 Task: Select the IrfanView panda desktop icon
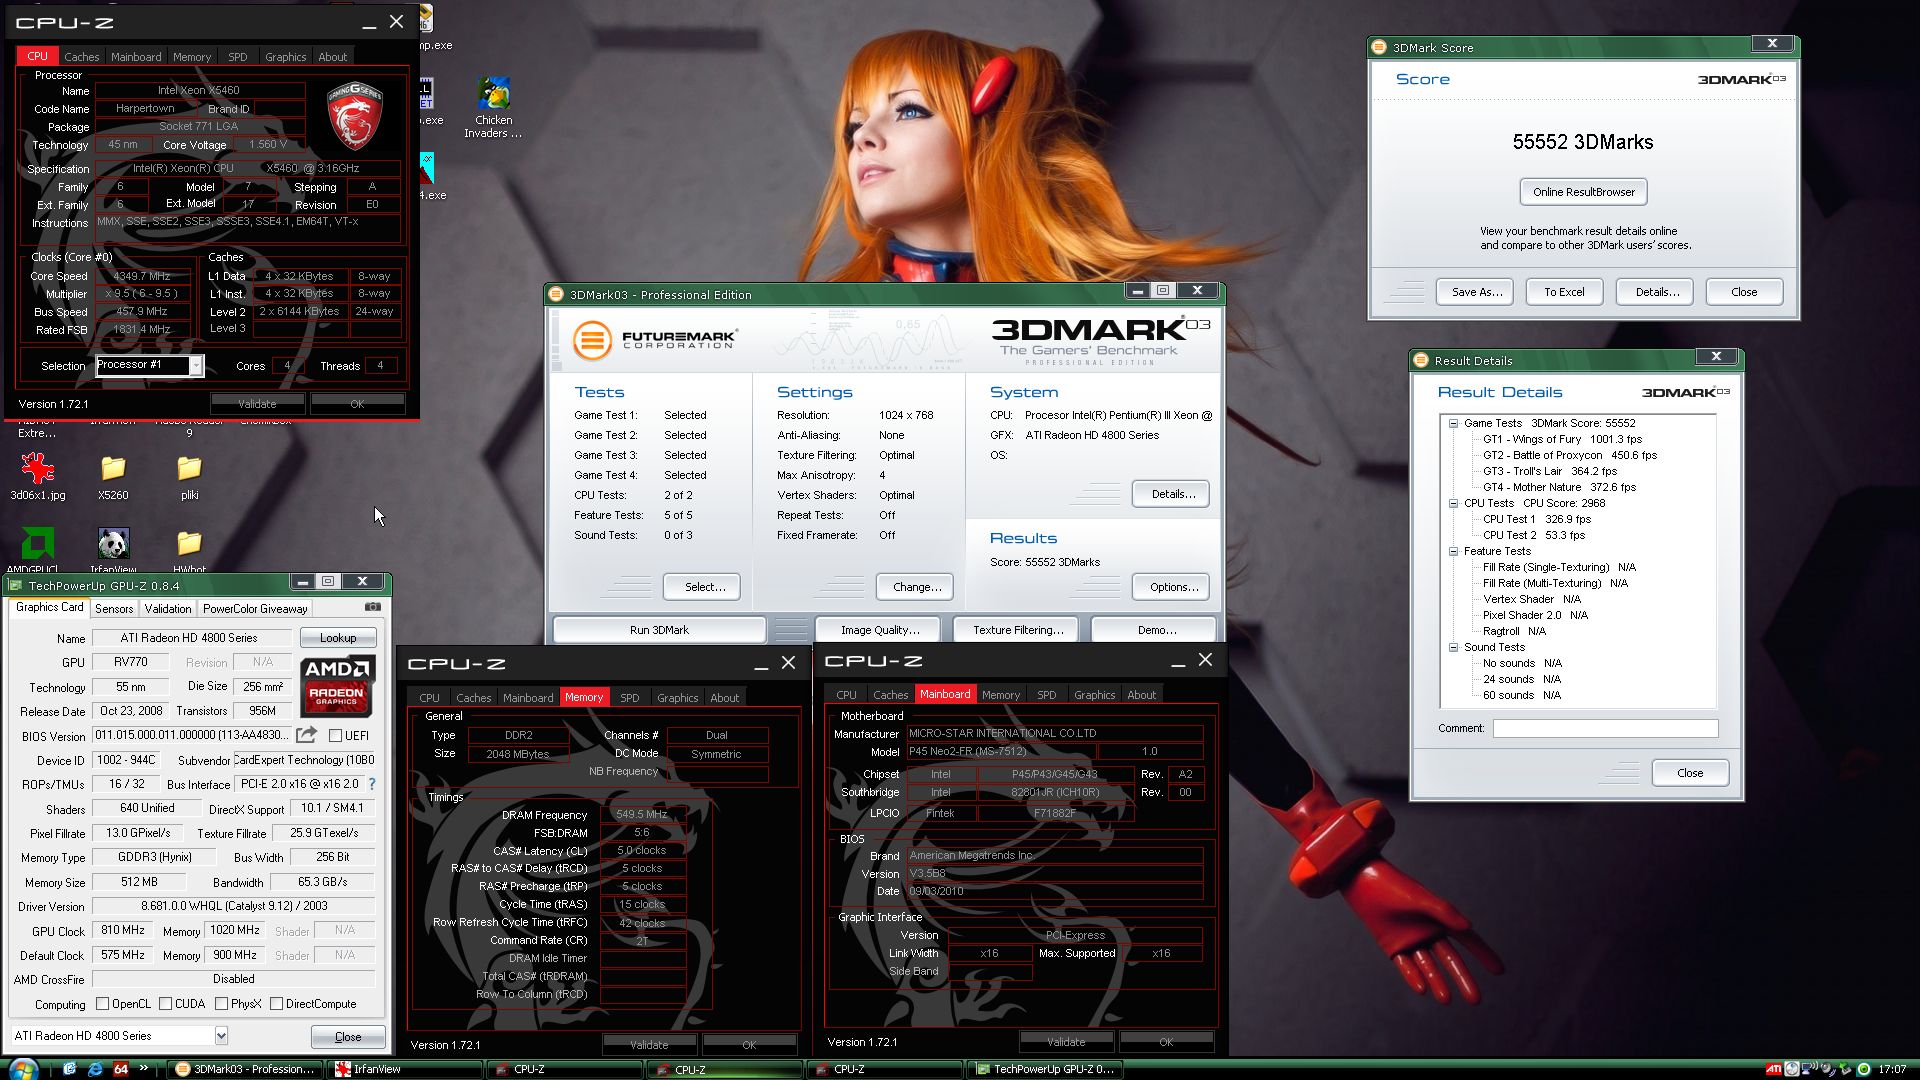coord(113,545)
